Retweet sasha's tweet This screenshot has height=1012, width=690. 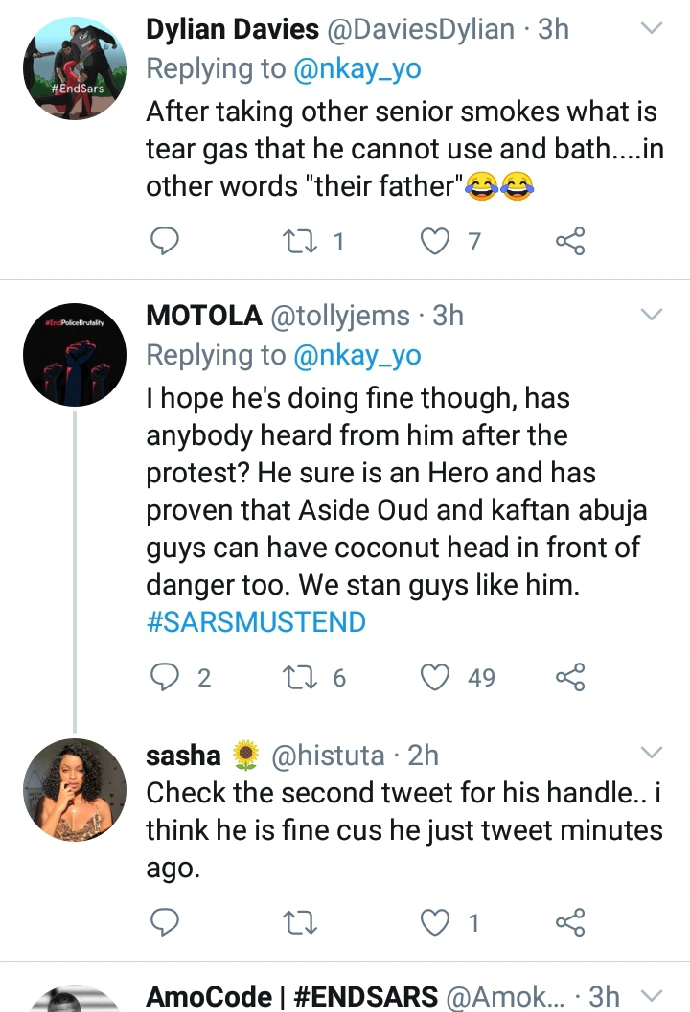coord(298,922)
